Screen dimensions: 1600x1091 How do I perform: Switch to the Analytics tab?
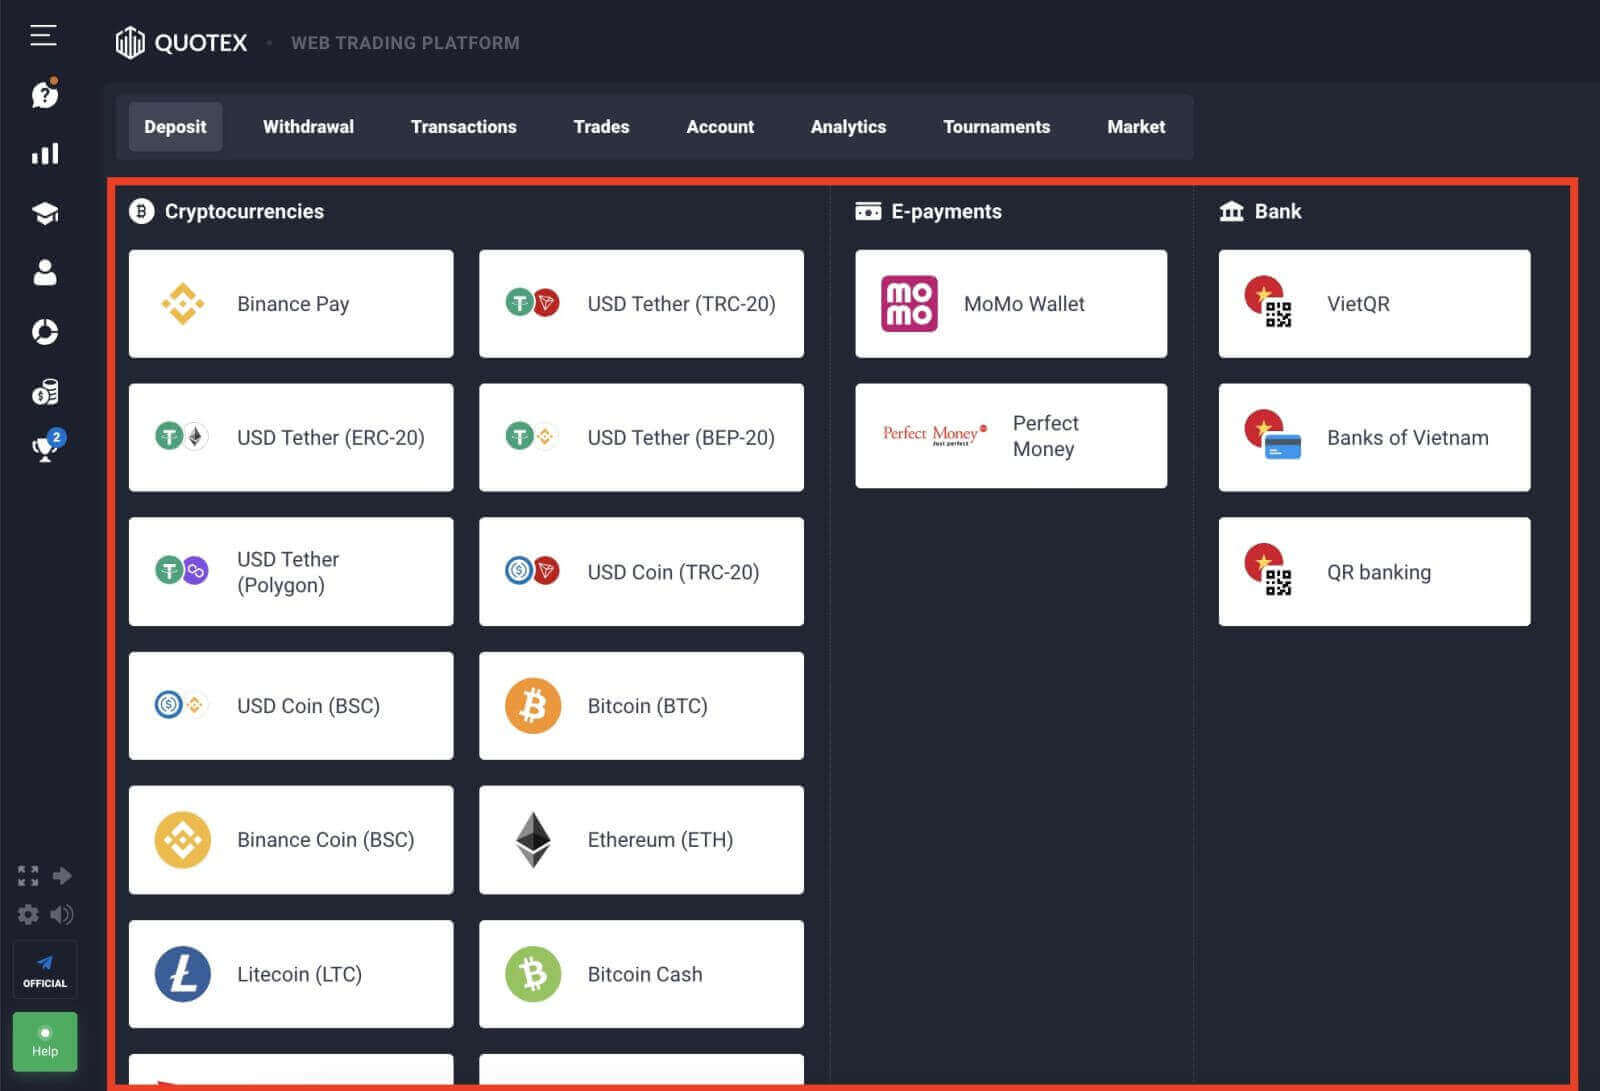[848, 127]
